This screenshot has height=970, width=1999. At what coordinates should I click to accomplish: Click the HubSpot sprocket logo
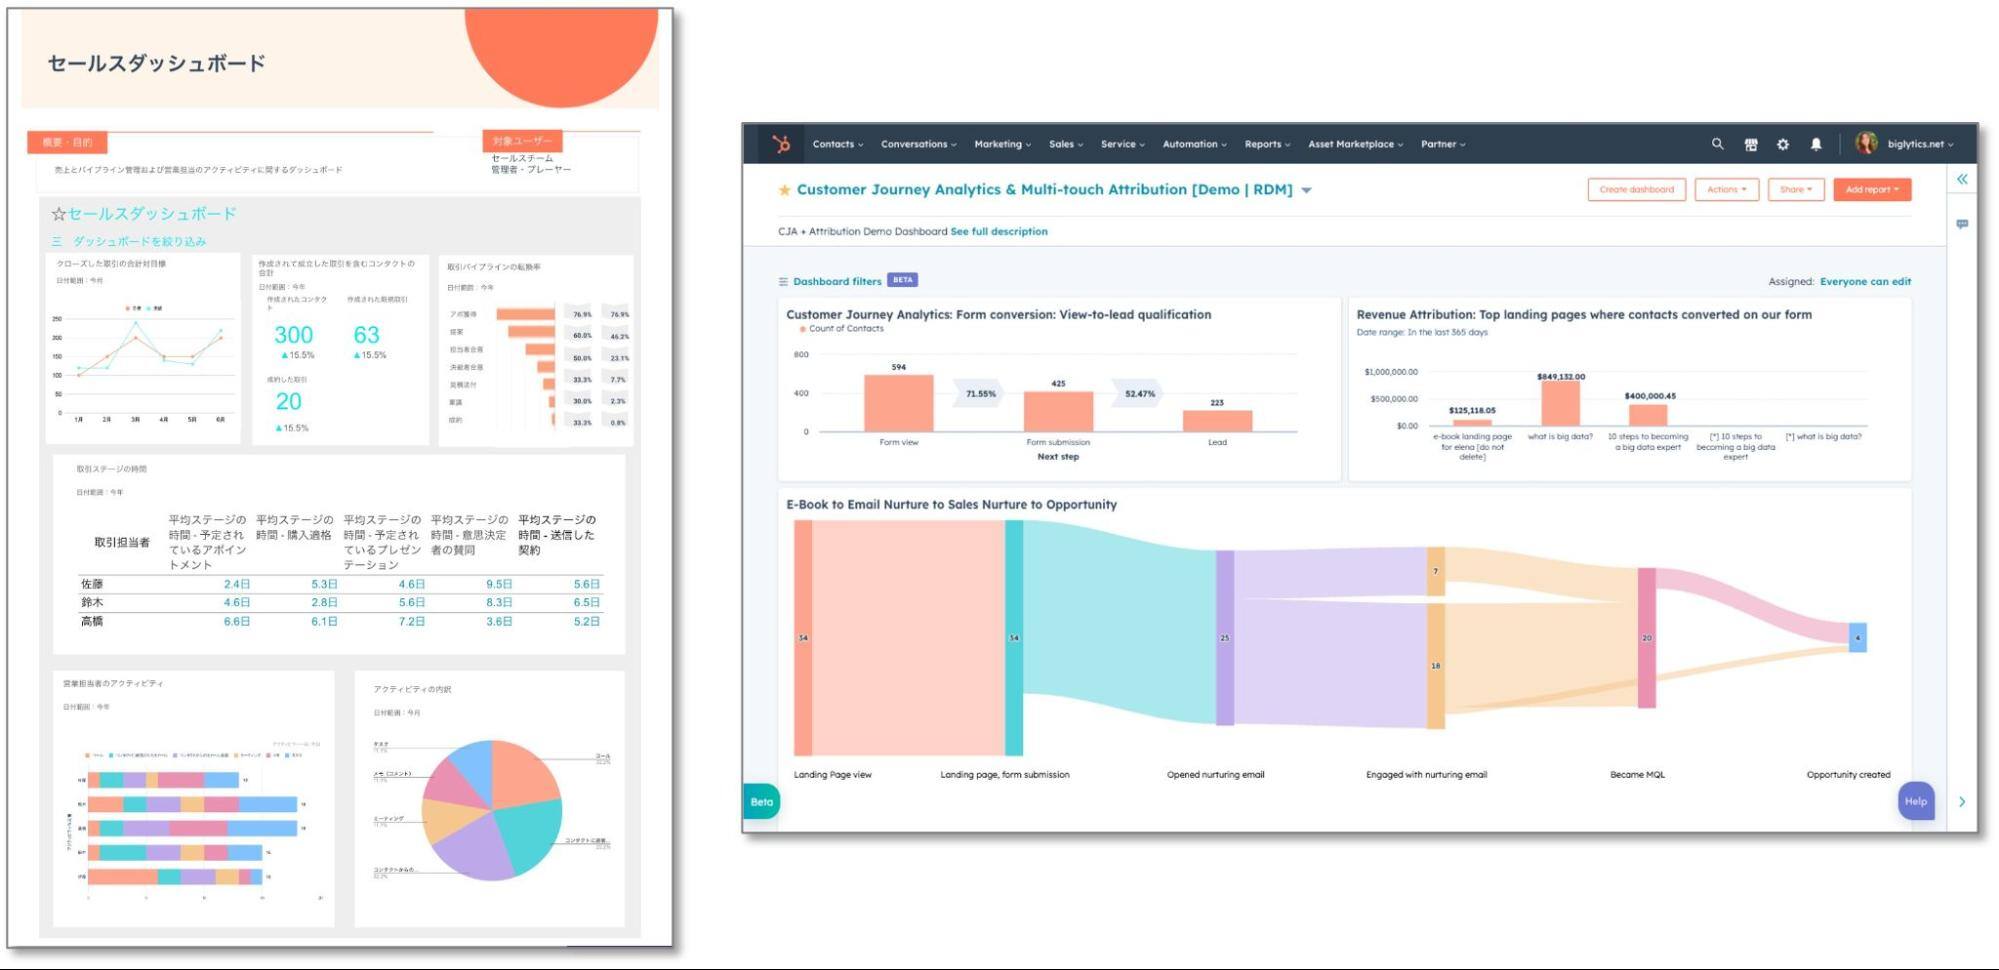781,143
